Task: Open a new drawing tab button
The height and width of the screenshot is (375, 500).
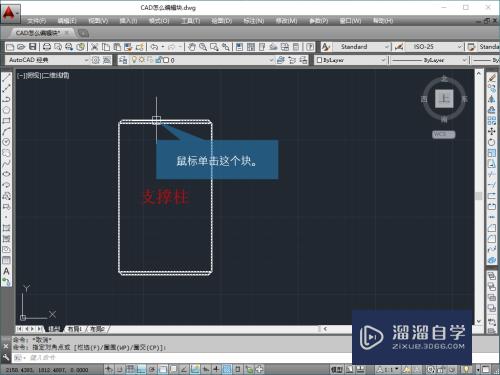Action: coord(83,33)
